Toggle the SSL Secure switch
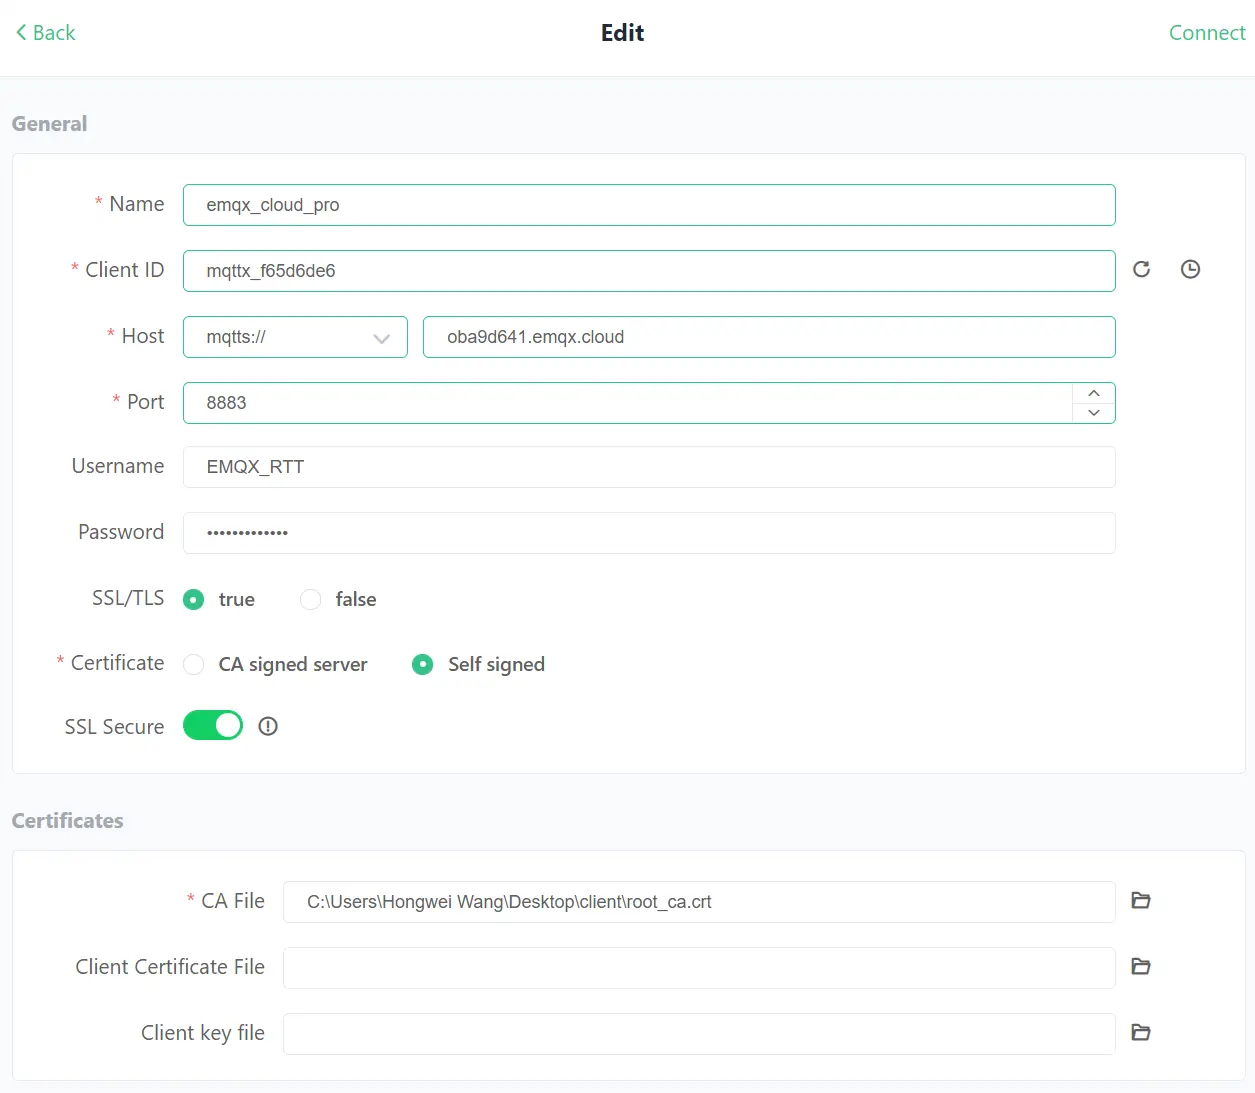 tap(213, 726)
